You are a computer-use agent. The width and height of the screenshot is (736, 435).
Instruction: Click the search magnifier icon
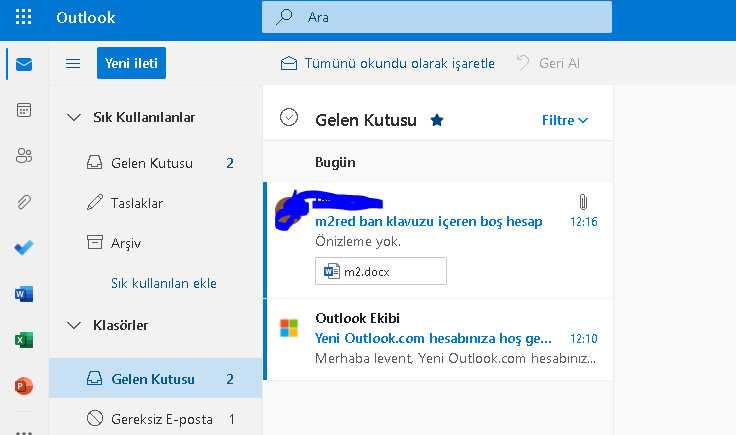(284, 17)
